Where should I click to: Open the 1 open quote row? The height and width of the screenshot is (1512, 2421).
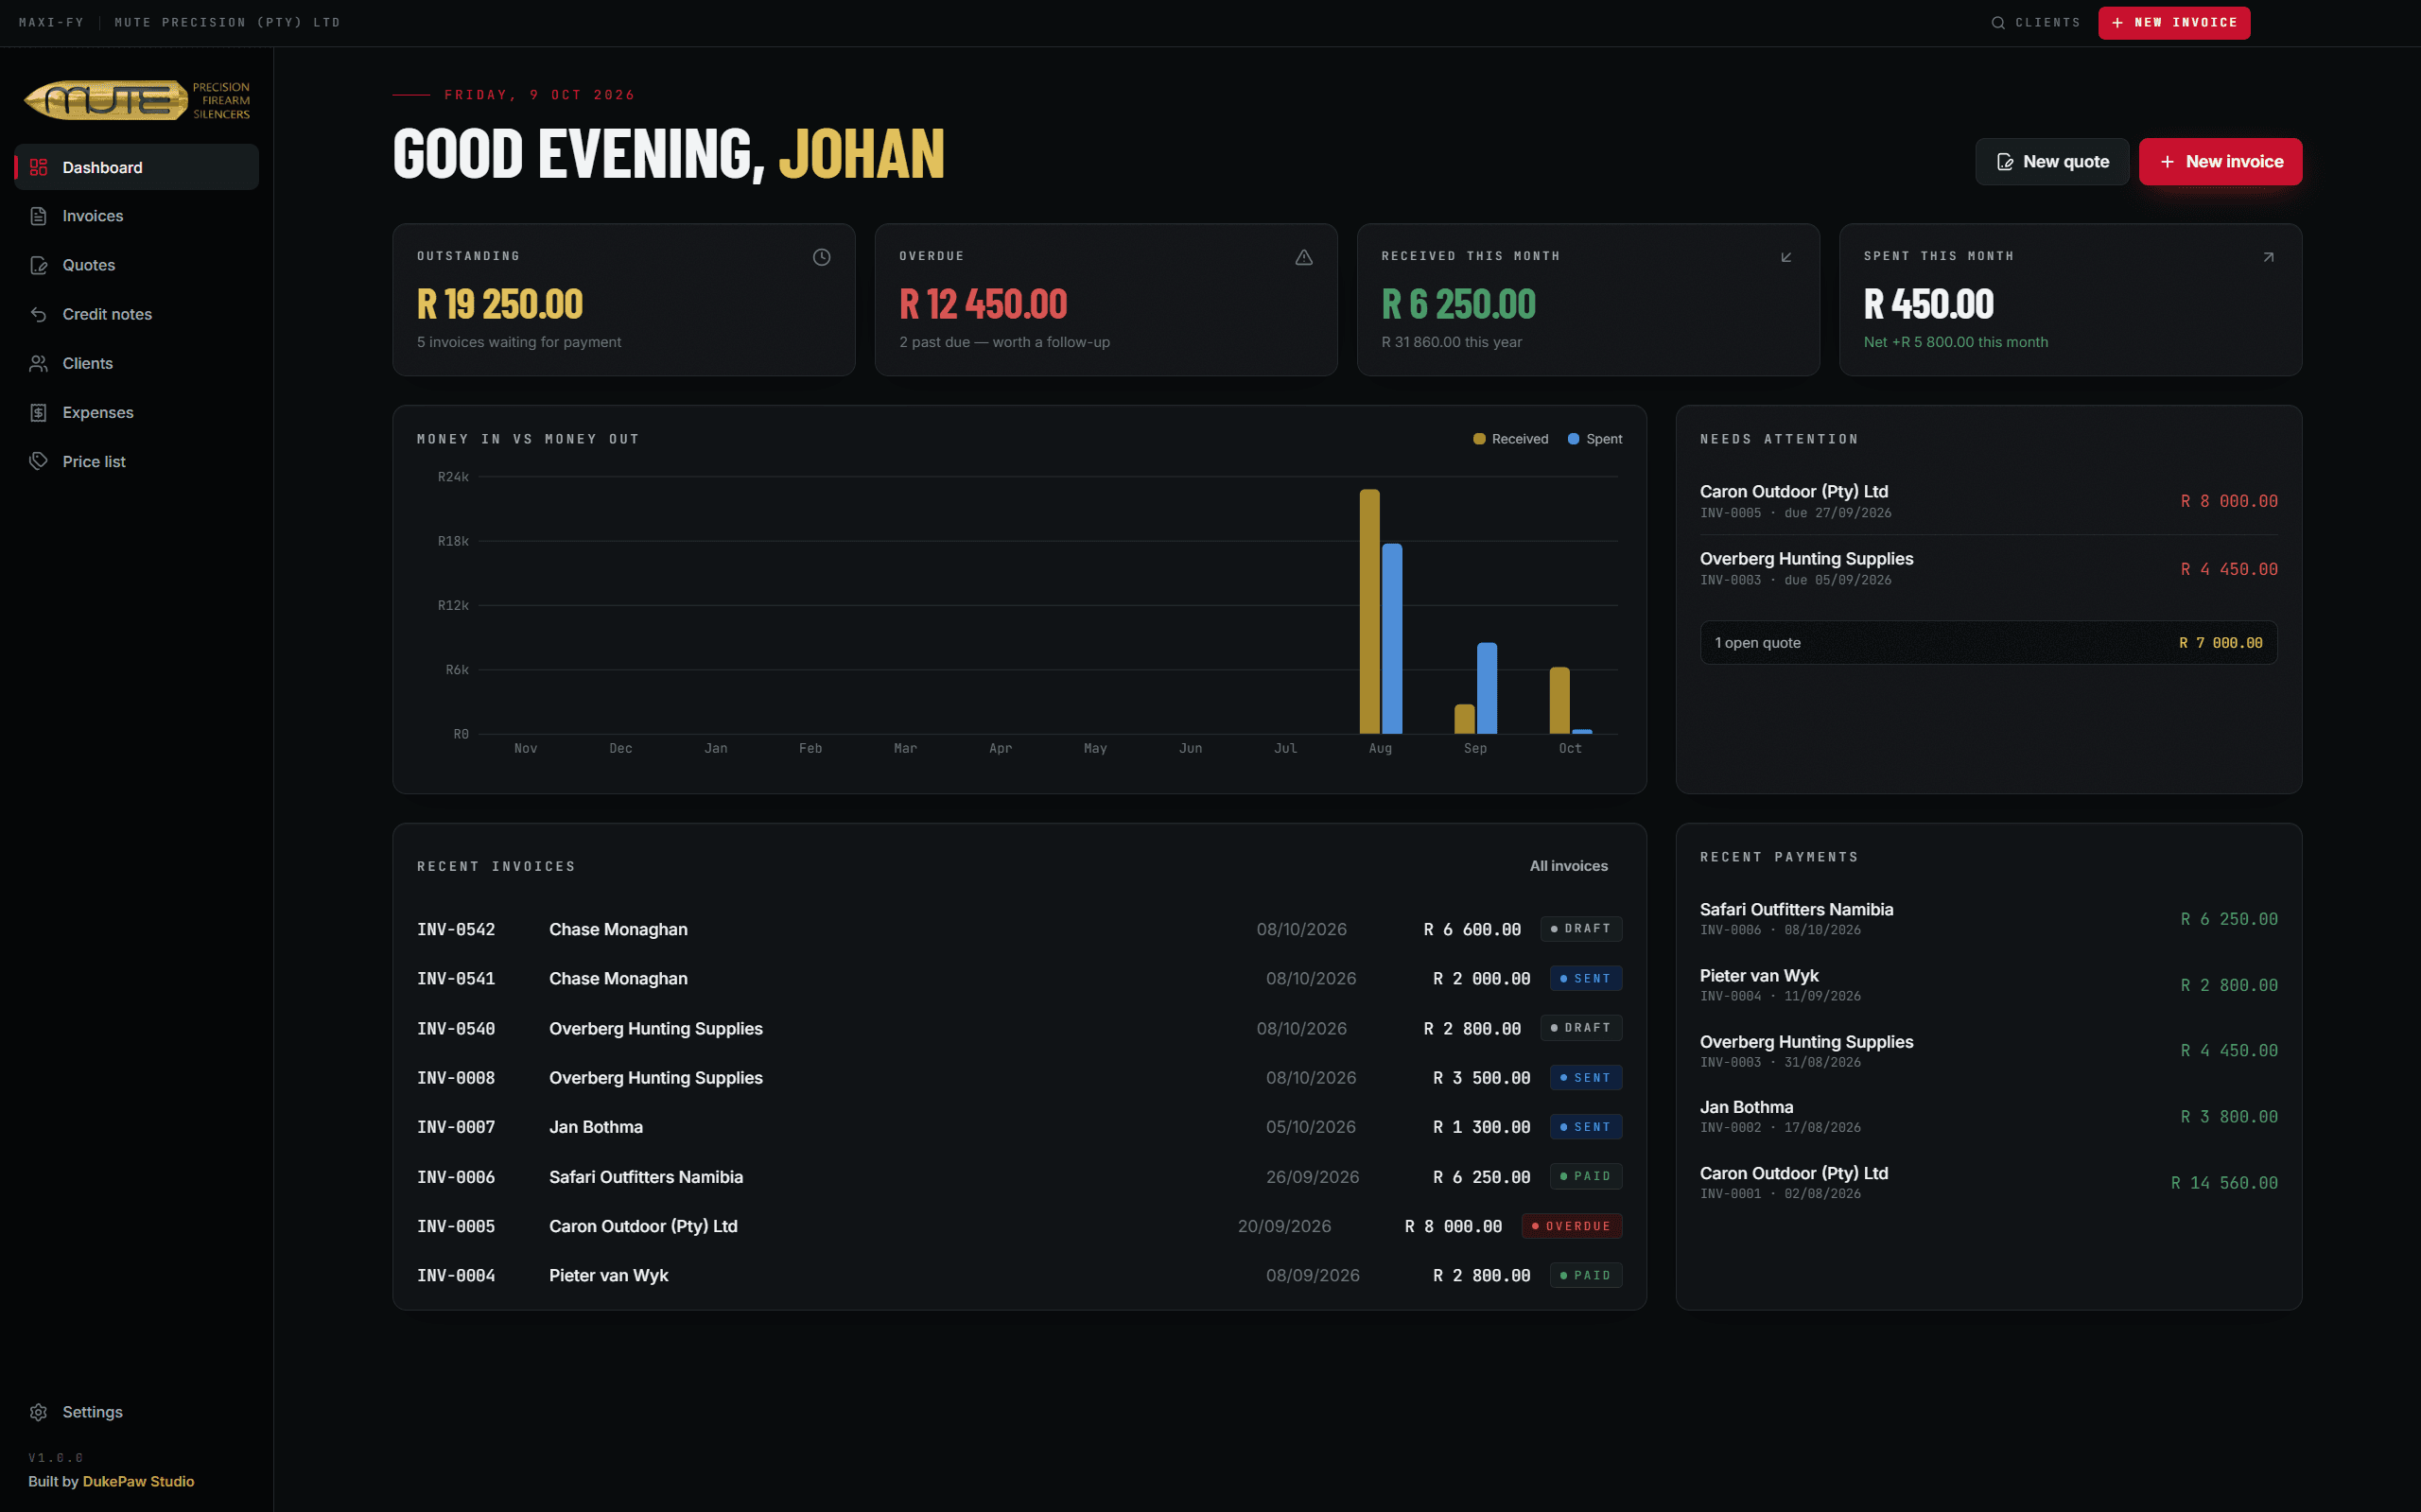[x=1988, y=643]
